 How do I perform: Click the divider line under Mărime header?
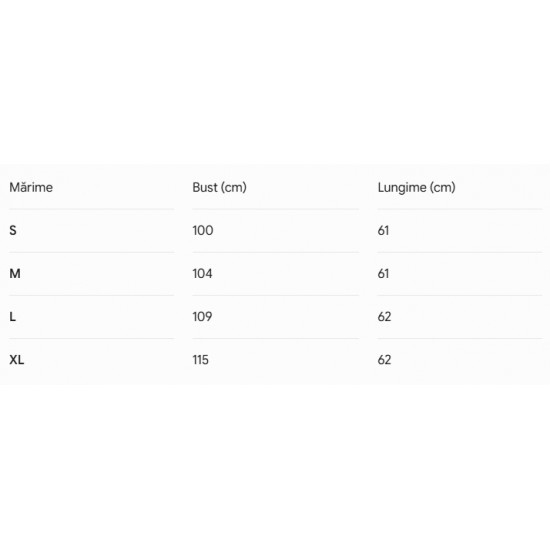tap(92, 209)
